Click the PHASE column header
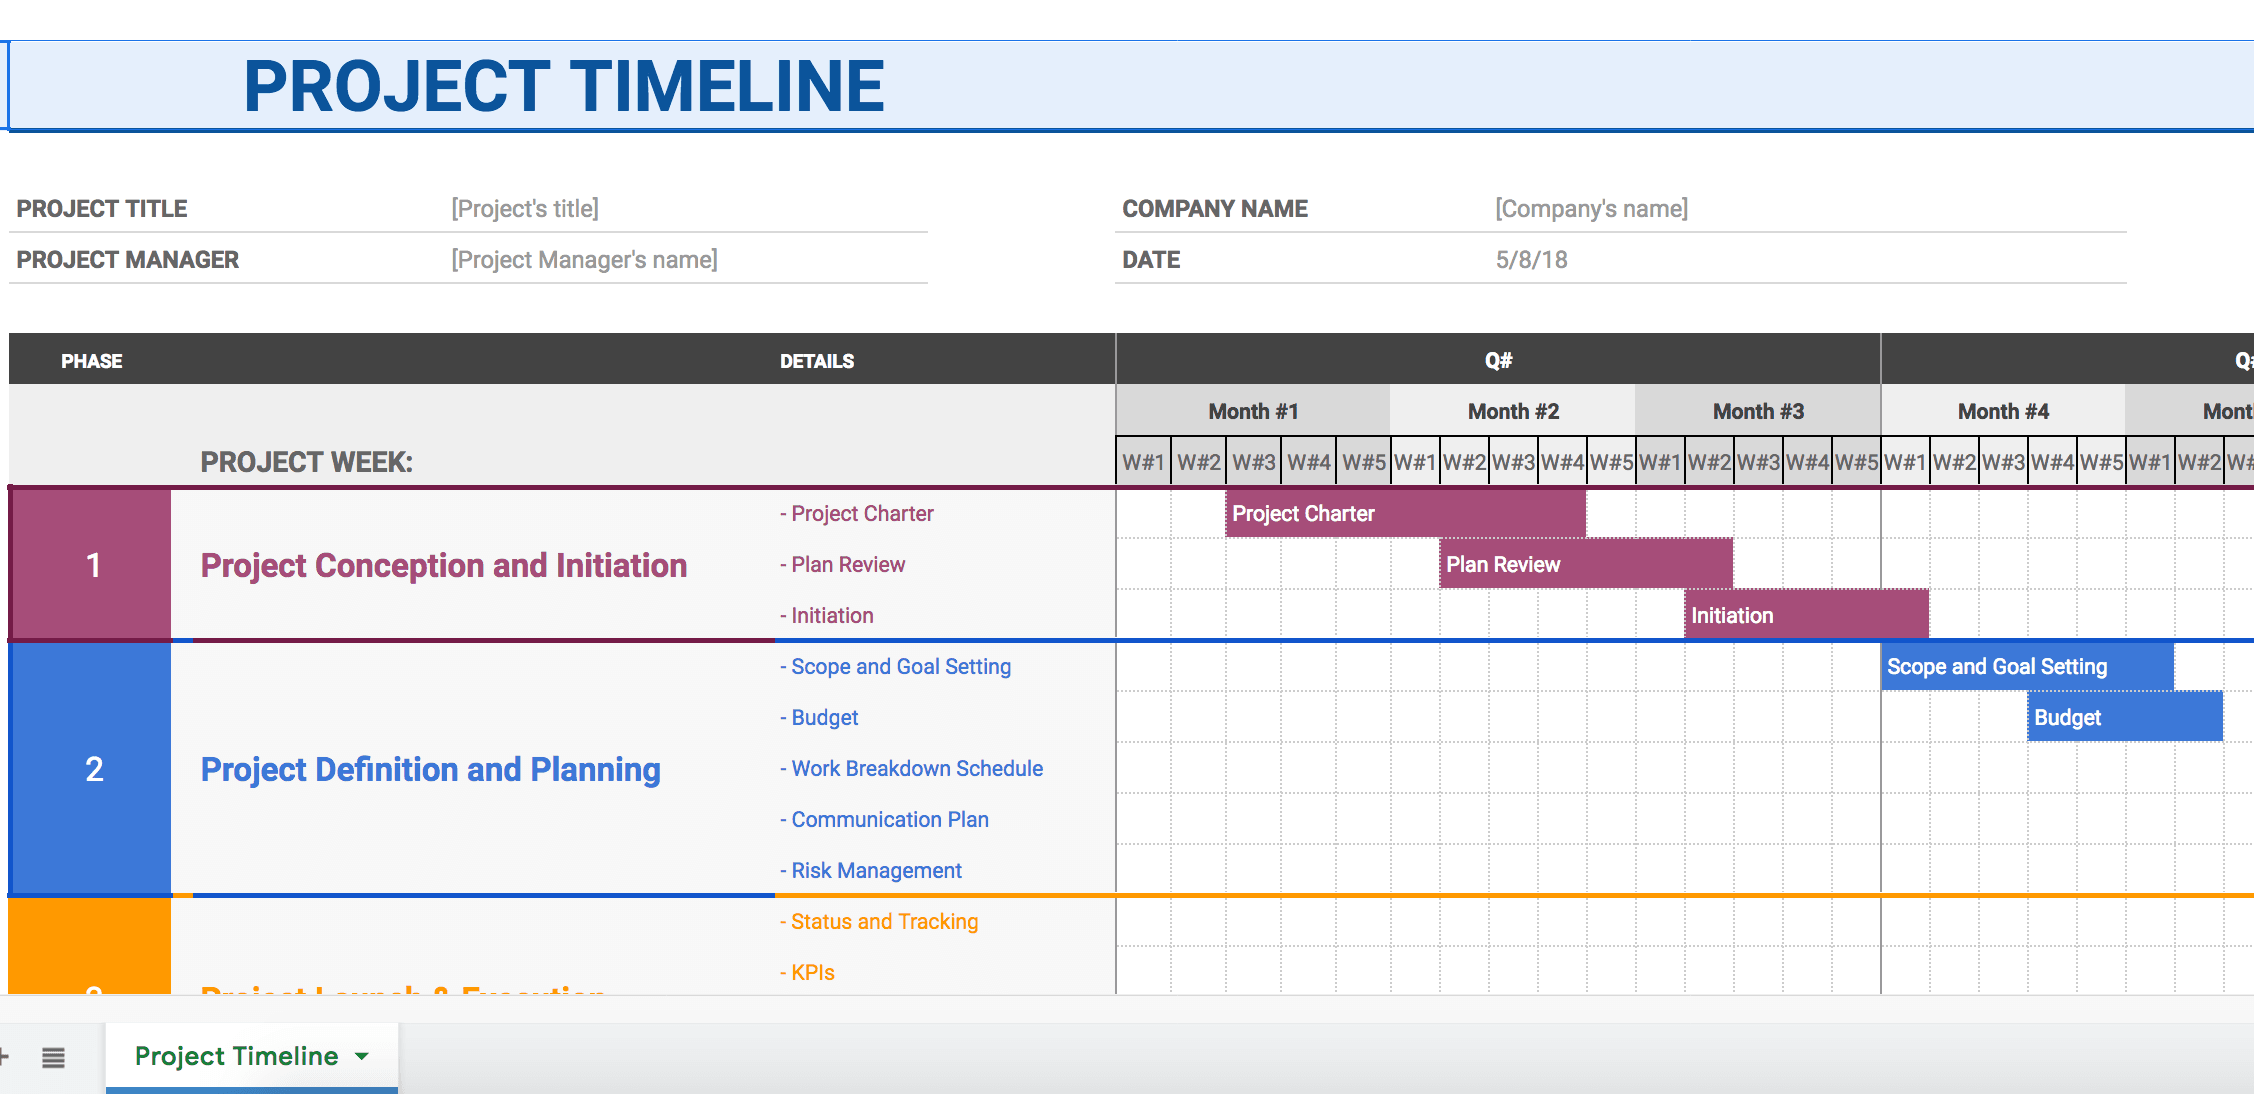The height and width of the screenshot is (1094, 2254). click(89, 358)
